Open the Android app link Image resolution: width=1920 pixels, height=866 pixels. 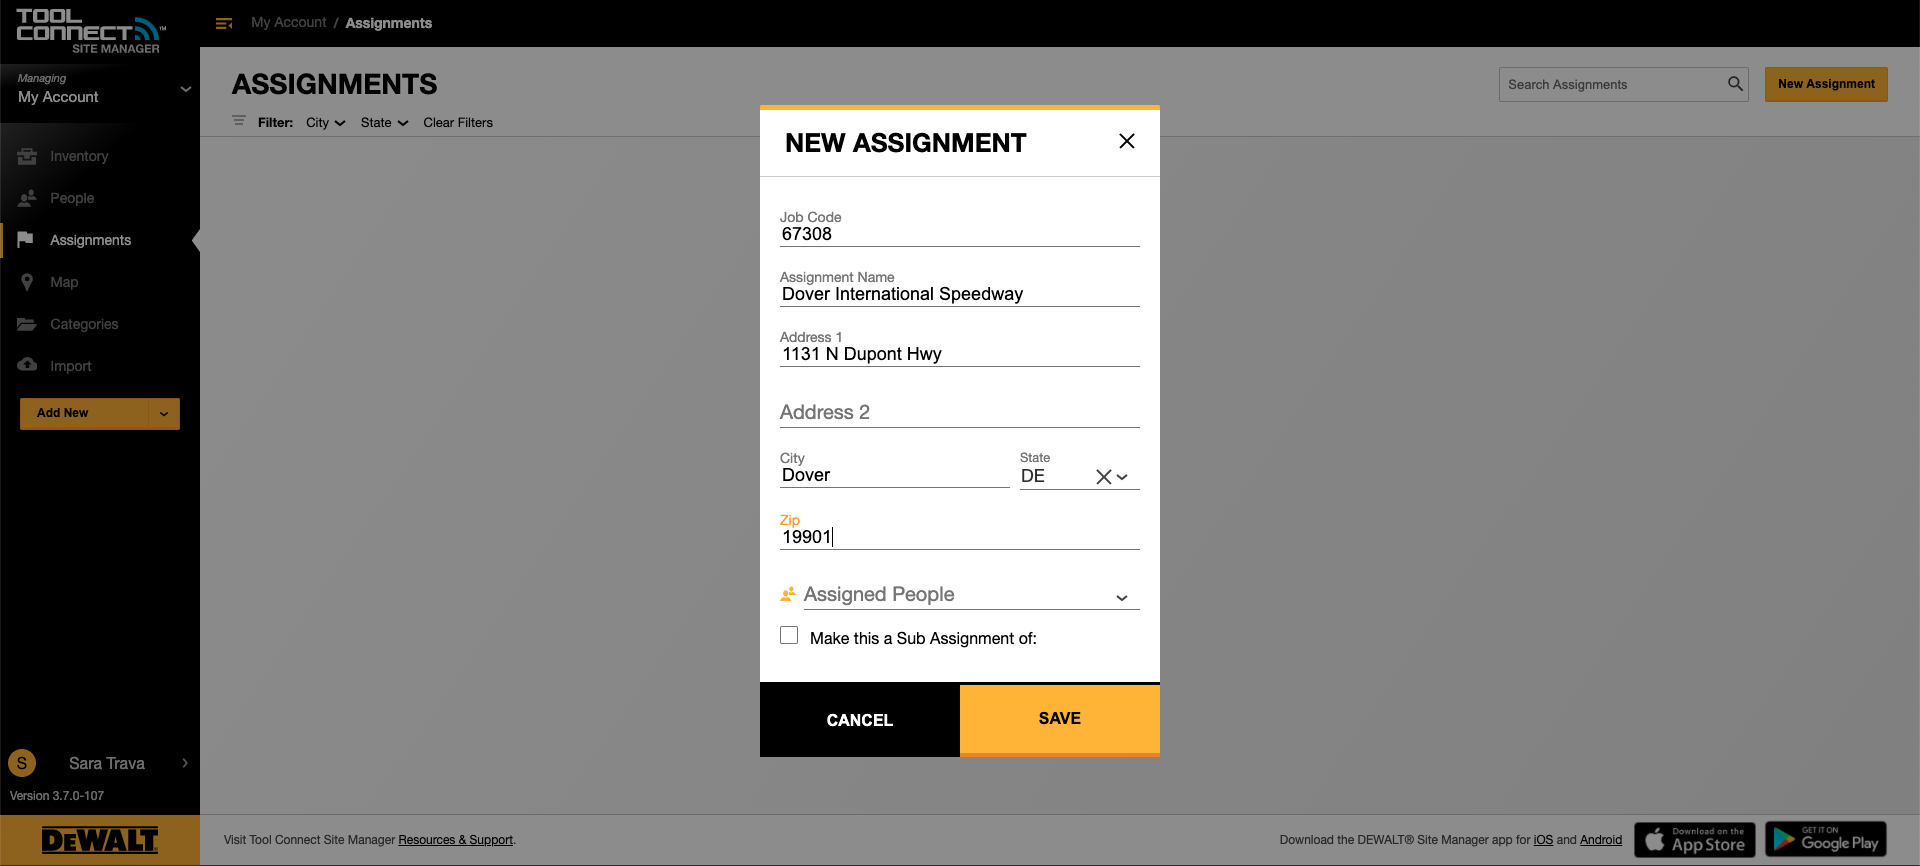coord(1601,840)
